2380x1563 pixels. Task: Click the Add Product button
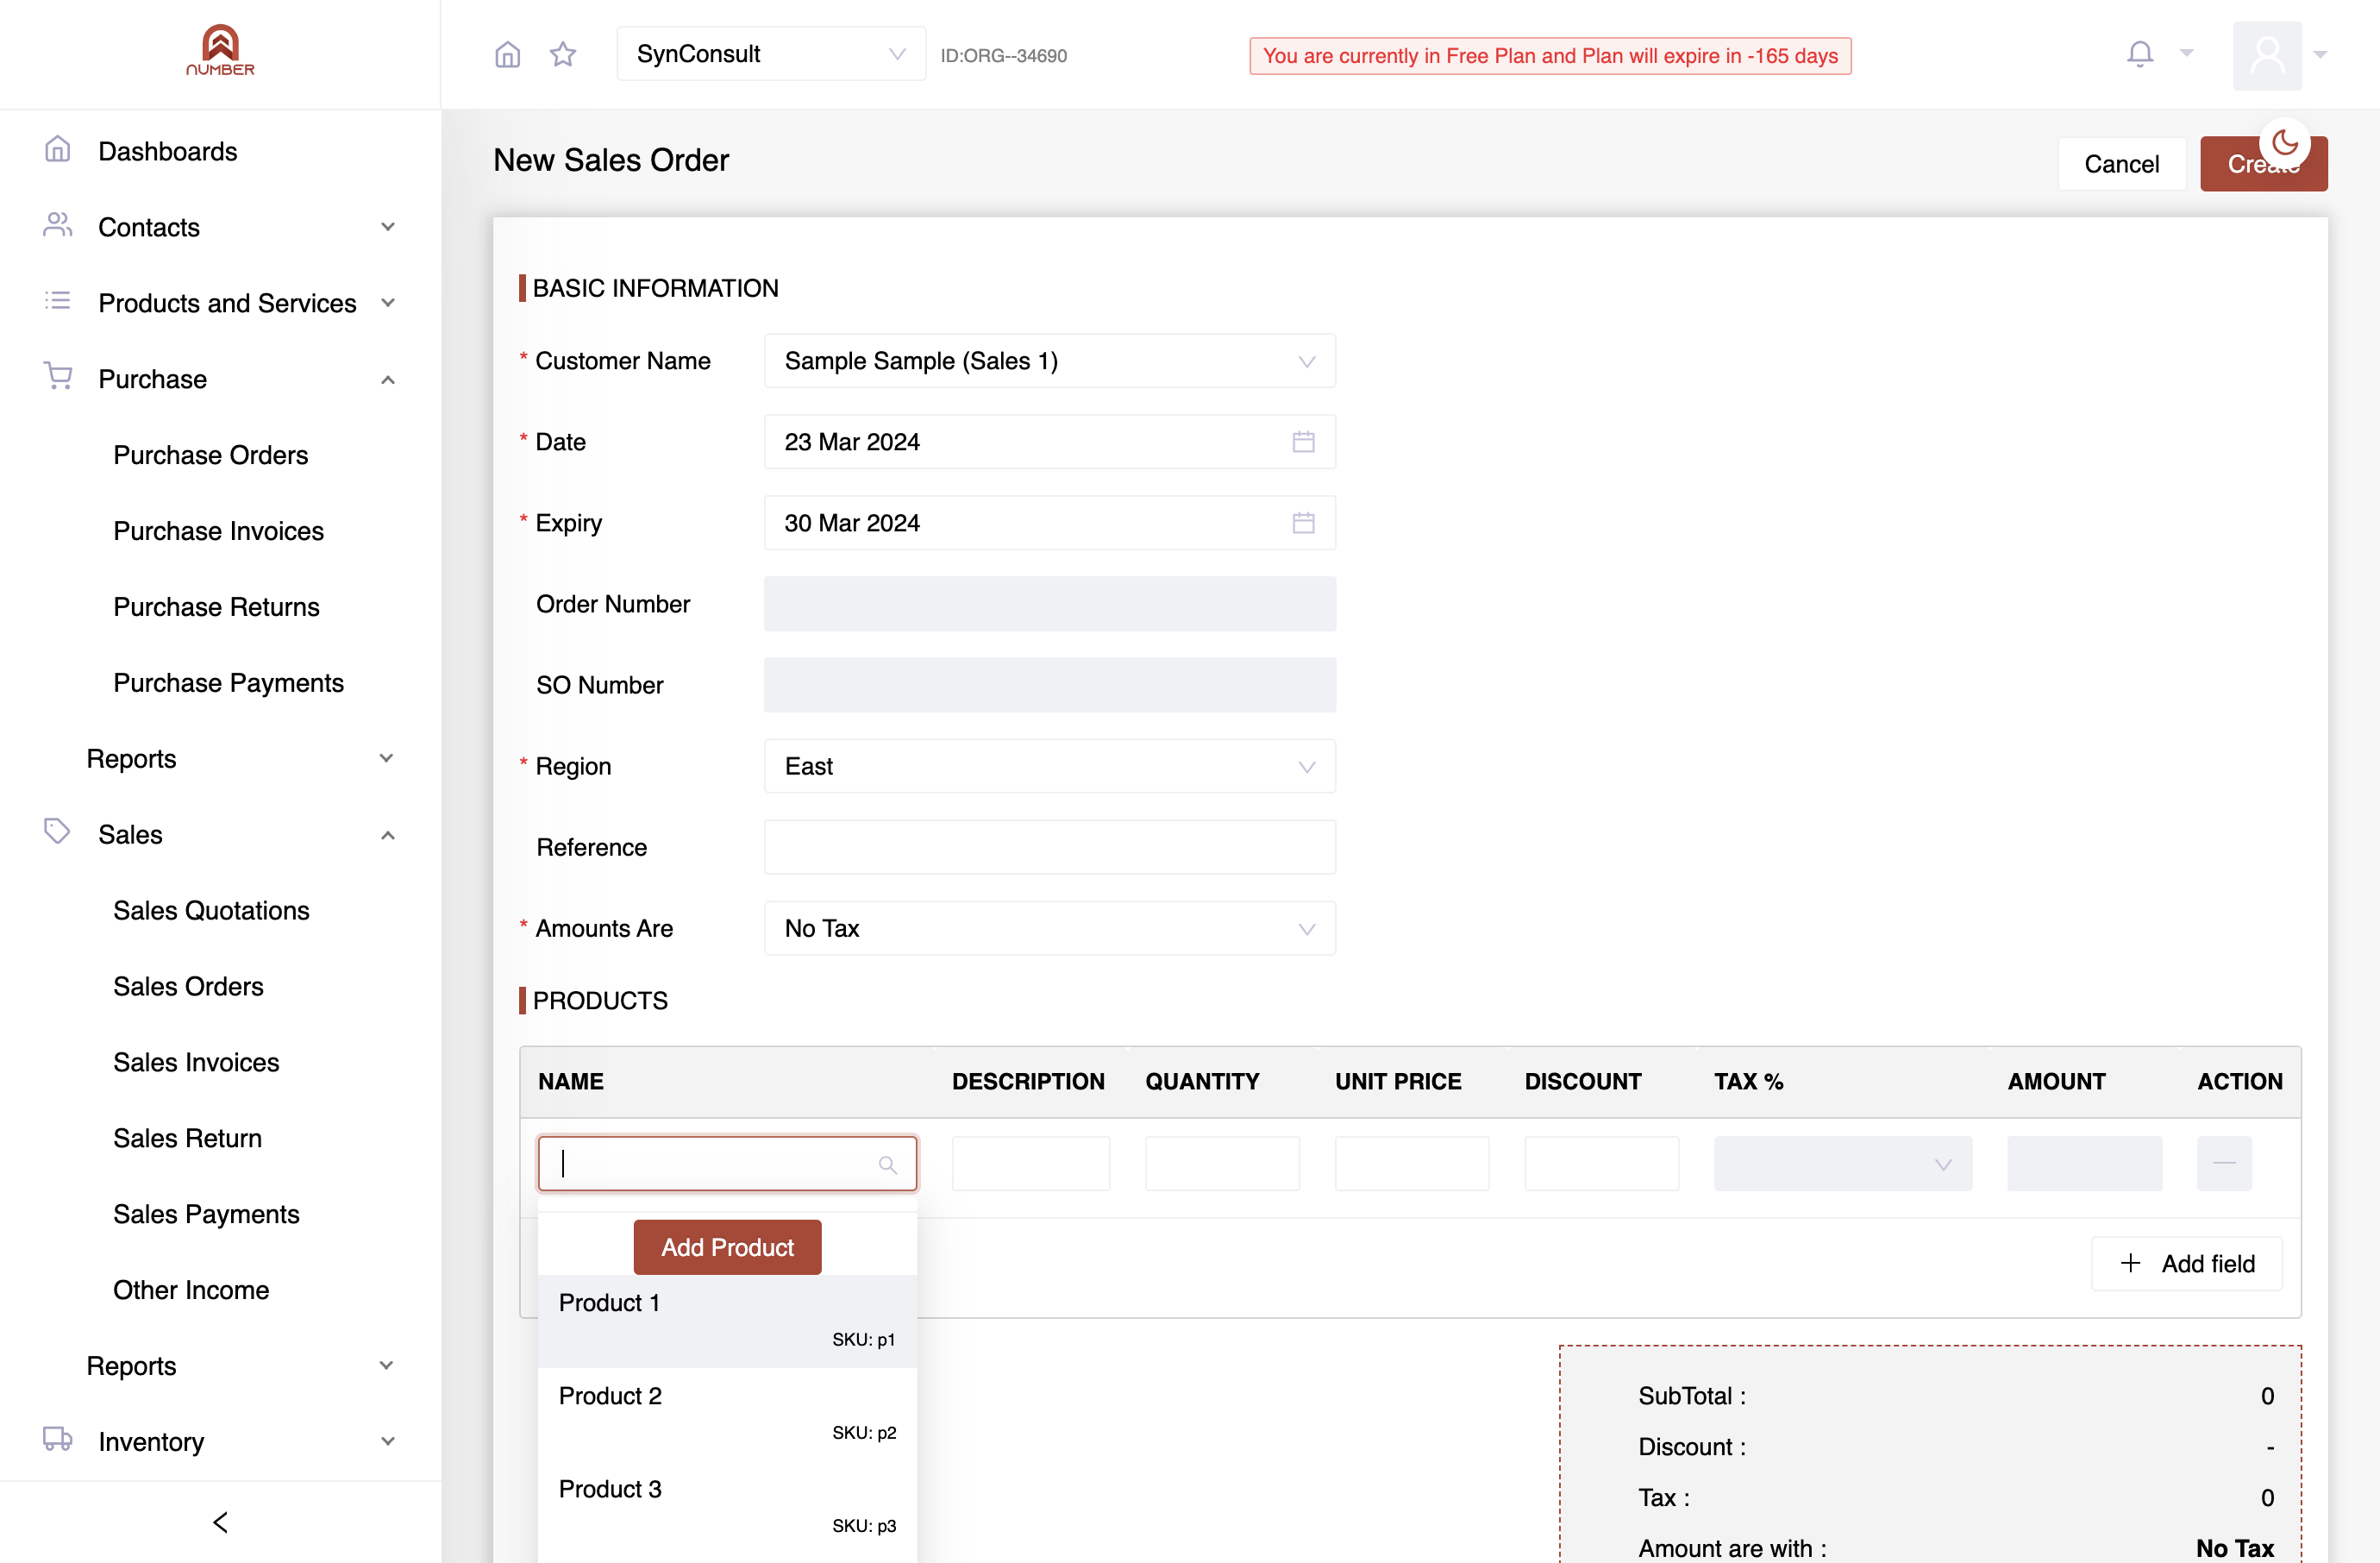727,1247
